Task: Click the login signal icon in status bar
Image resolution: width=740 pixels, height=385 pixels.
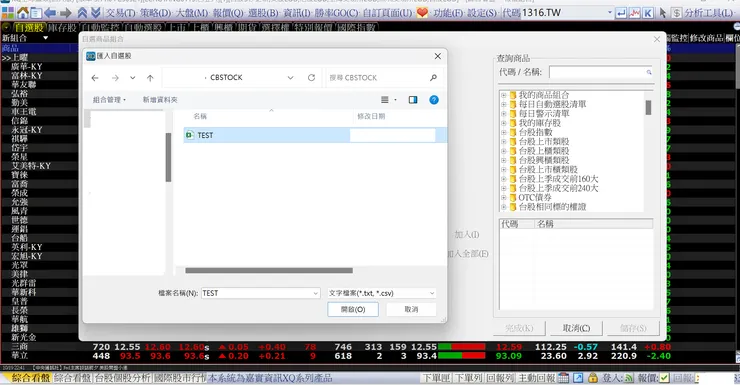Action: [x=629, y=378]
